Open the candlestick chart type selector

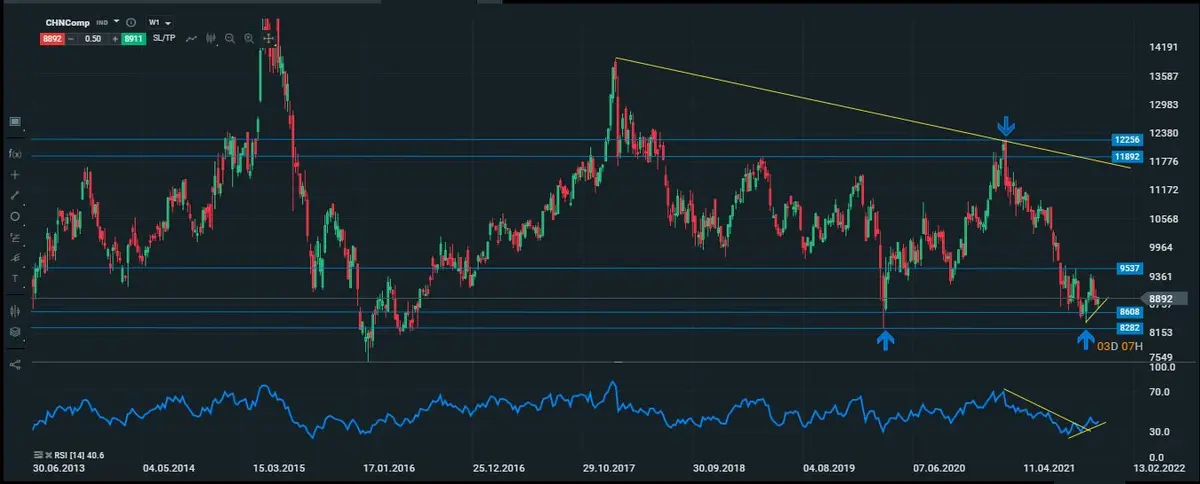tap(211, 39)
